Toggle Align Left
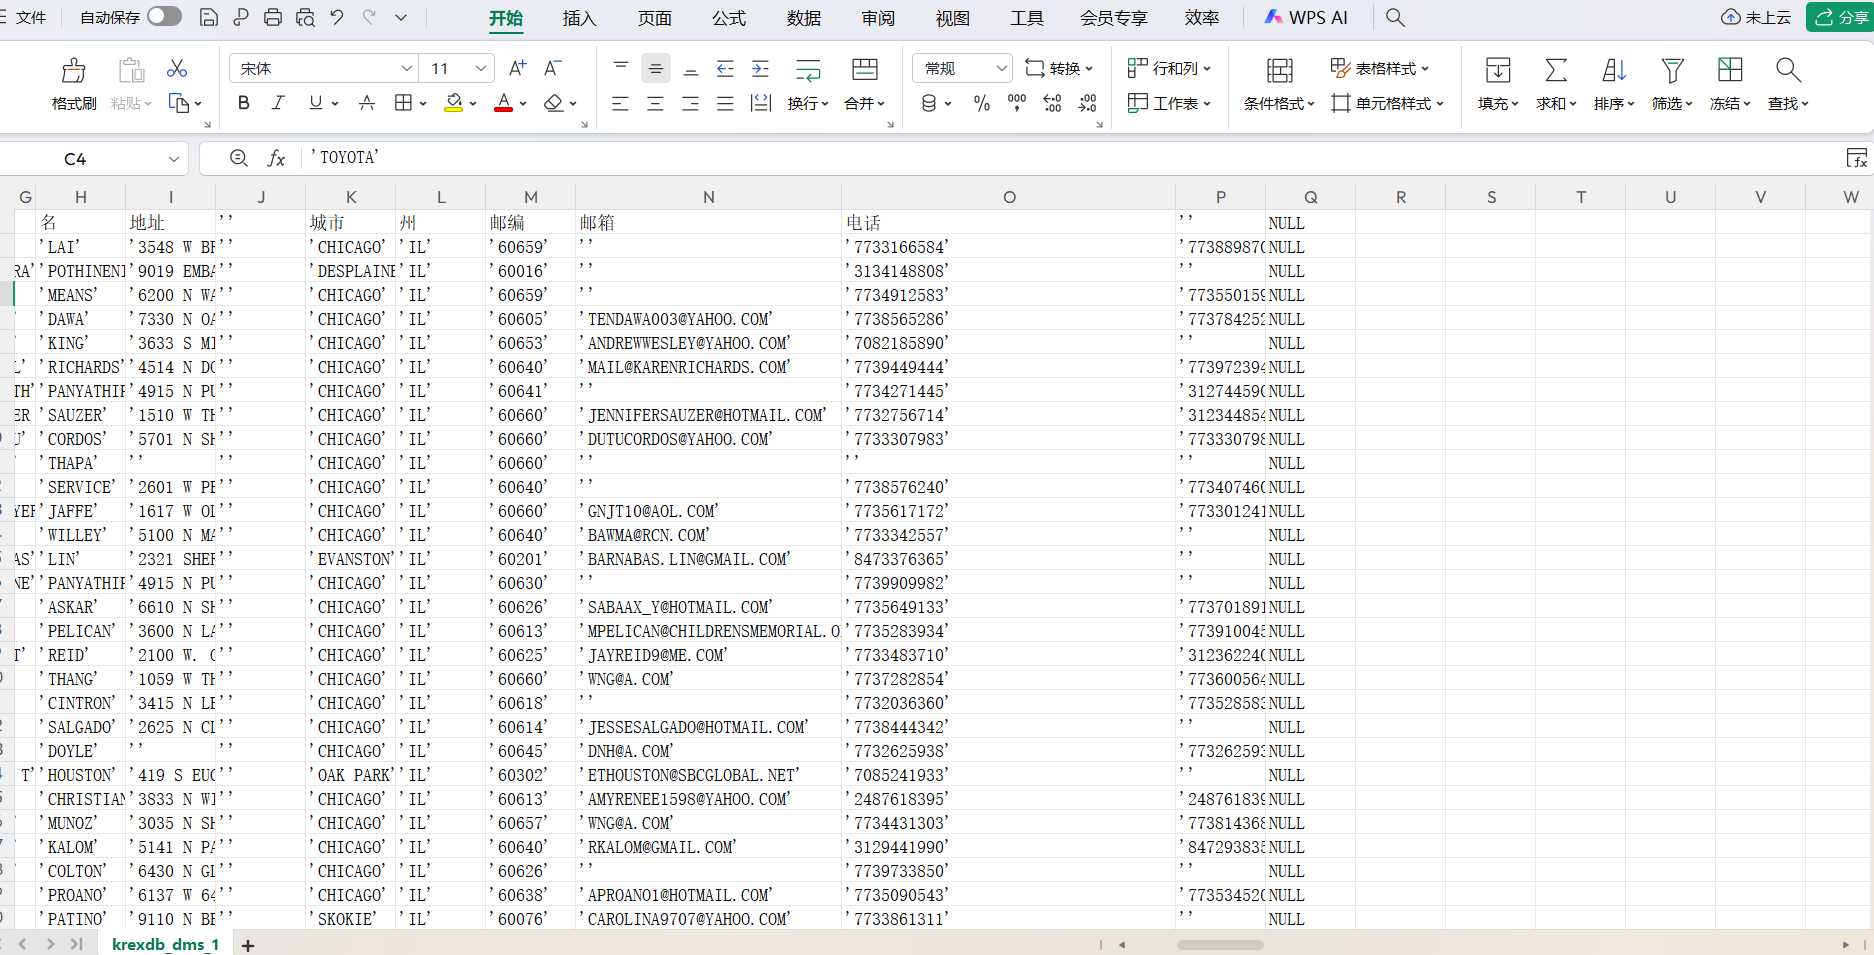 coord(620,103)
